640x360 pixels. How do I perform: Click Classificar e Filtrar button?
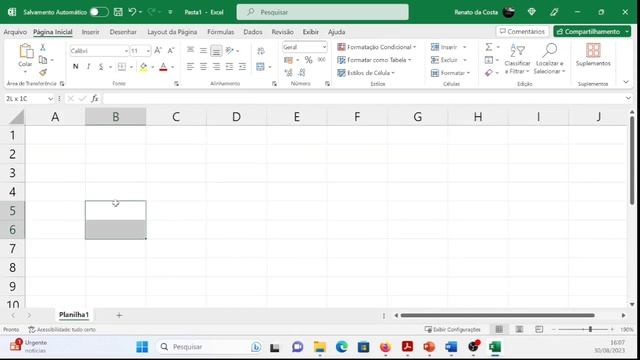[x=517, y=59]
